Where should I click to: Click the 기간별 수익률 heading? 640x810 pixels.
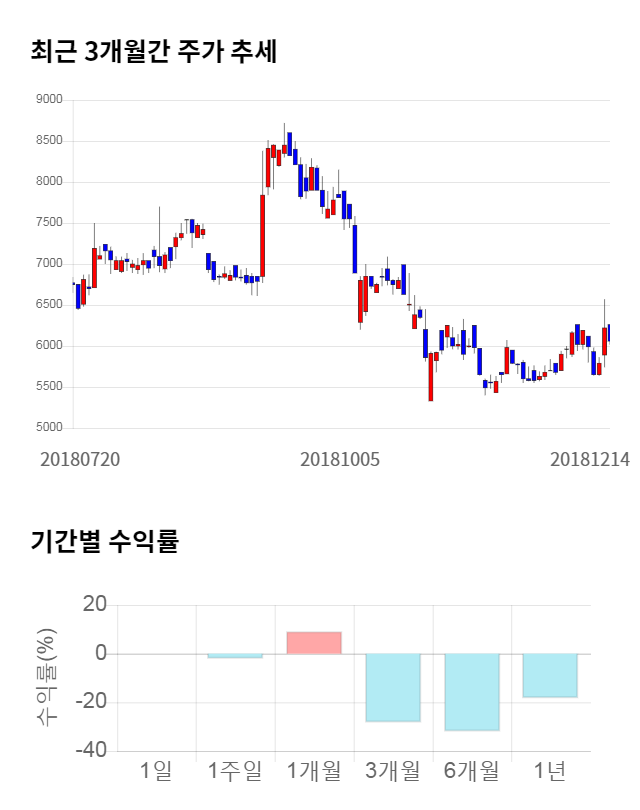tap(104, 542)
